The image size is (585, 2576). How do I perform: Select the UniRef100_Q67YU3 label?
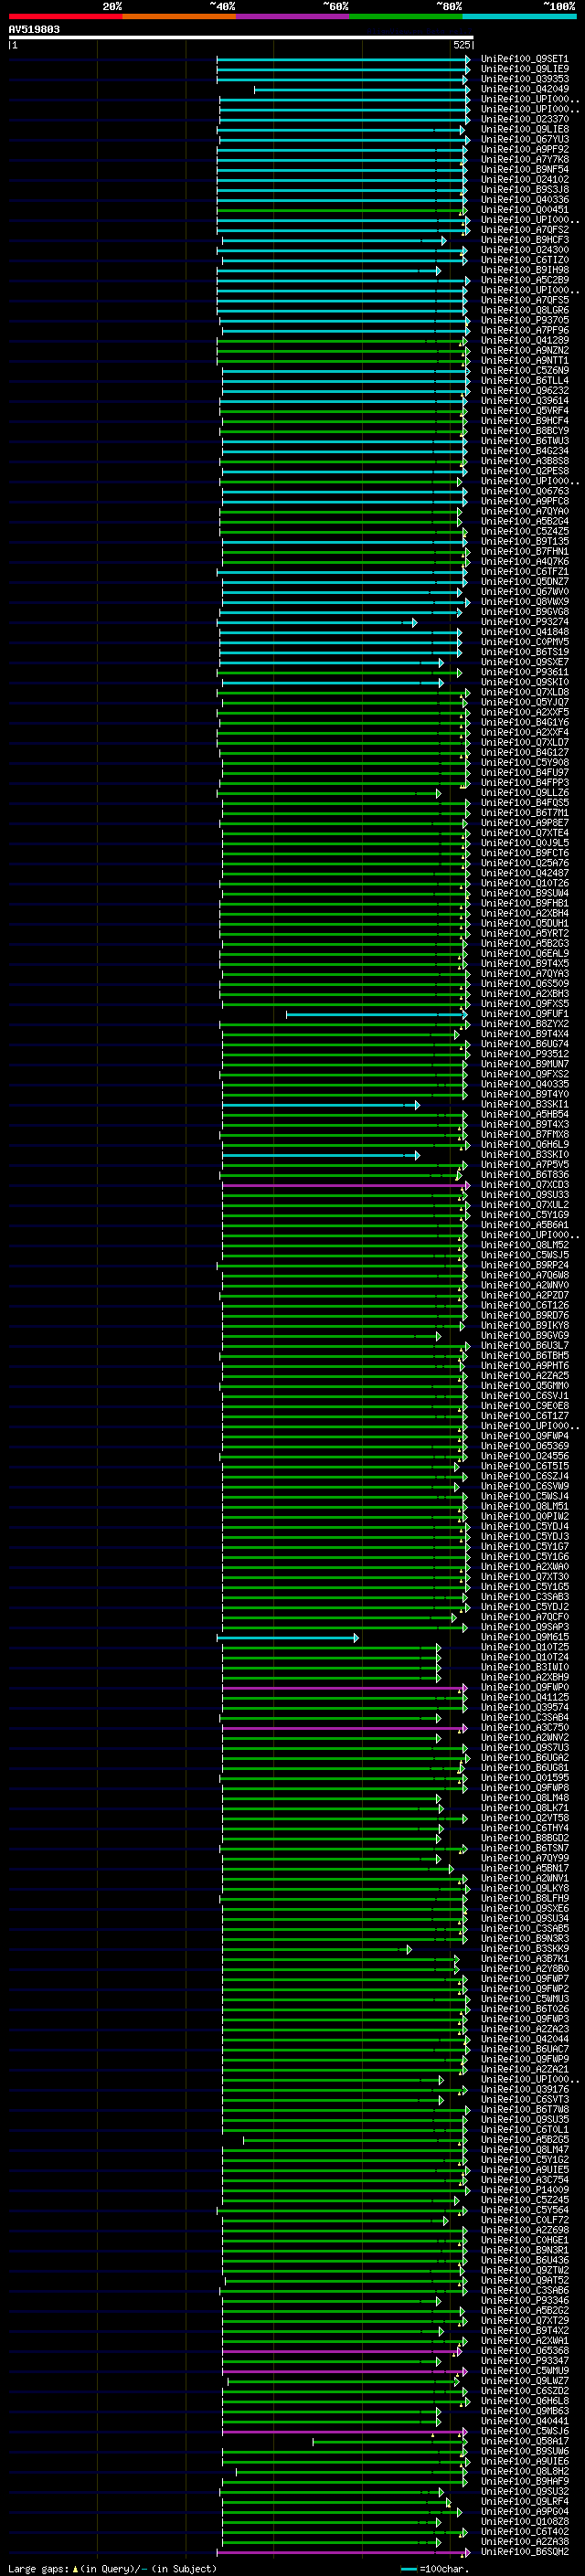(x=524, y=139)
